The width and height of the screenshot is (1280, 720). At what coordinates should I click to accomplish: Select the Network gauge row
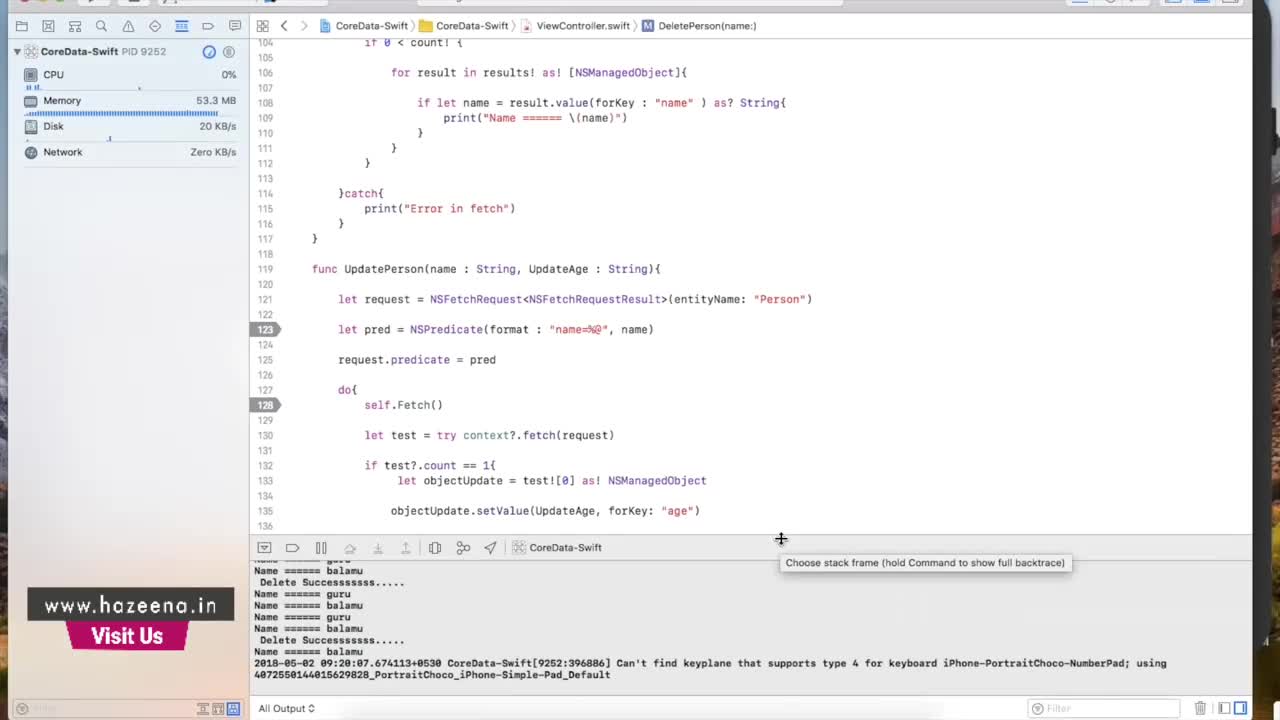(130, 152)
